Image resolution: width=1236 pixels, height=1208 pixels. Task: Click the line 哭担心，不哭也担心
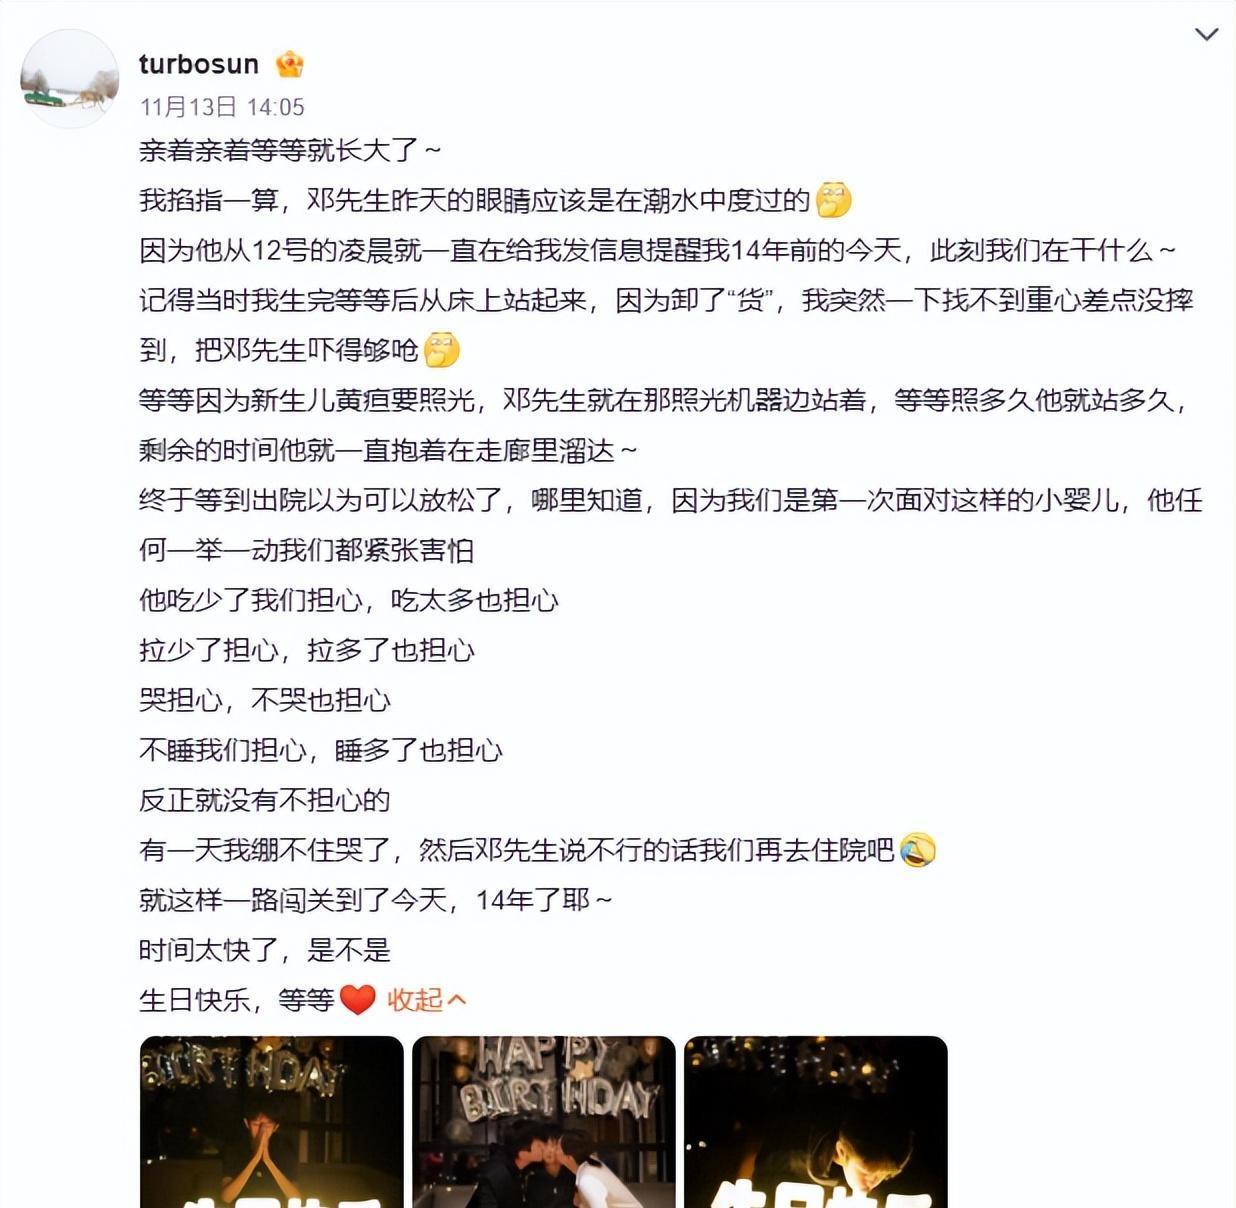coord(264,700)
